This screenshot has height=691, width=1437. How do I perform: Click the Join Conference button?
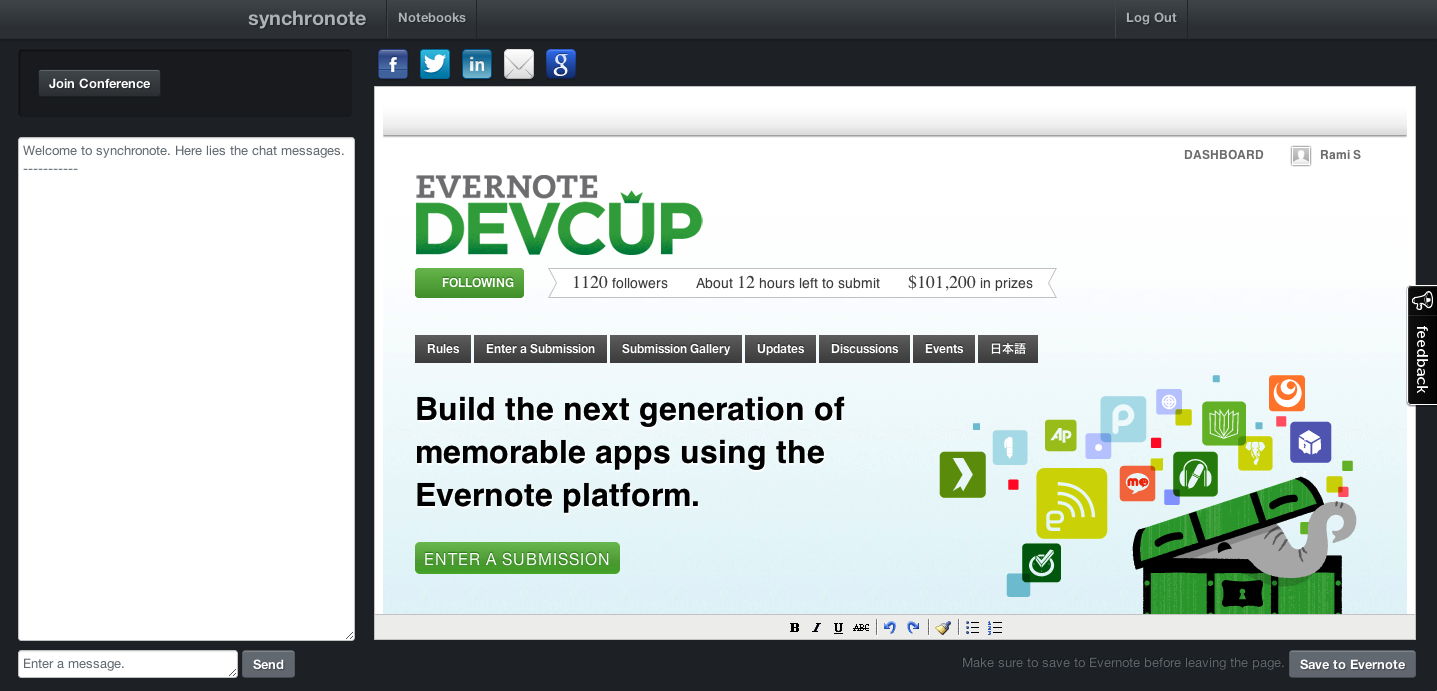tap(99, 84)
